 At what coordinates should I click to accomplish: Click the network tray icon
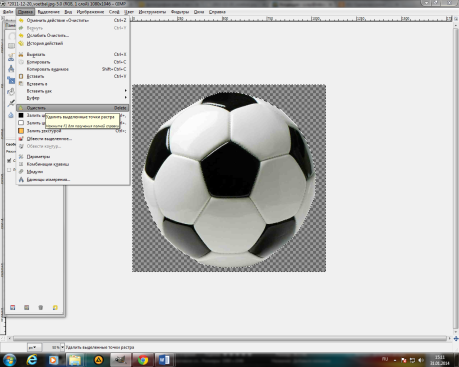click(x=412, y=360)
